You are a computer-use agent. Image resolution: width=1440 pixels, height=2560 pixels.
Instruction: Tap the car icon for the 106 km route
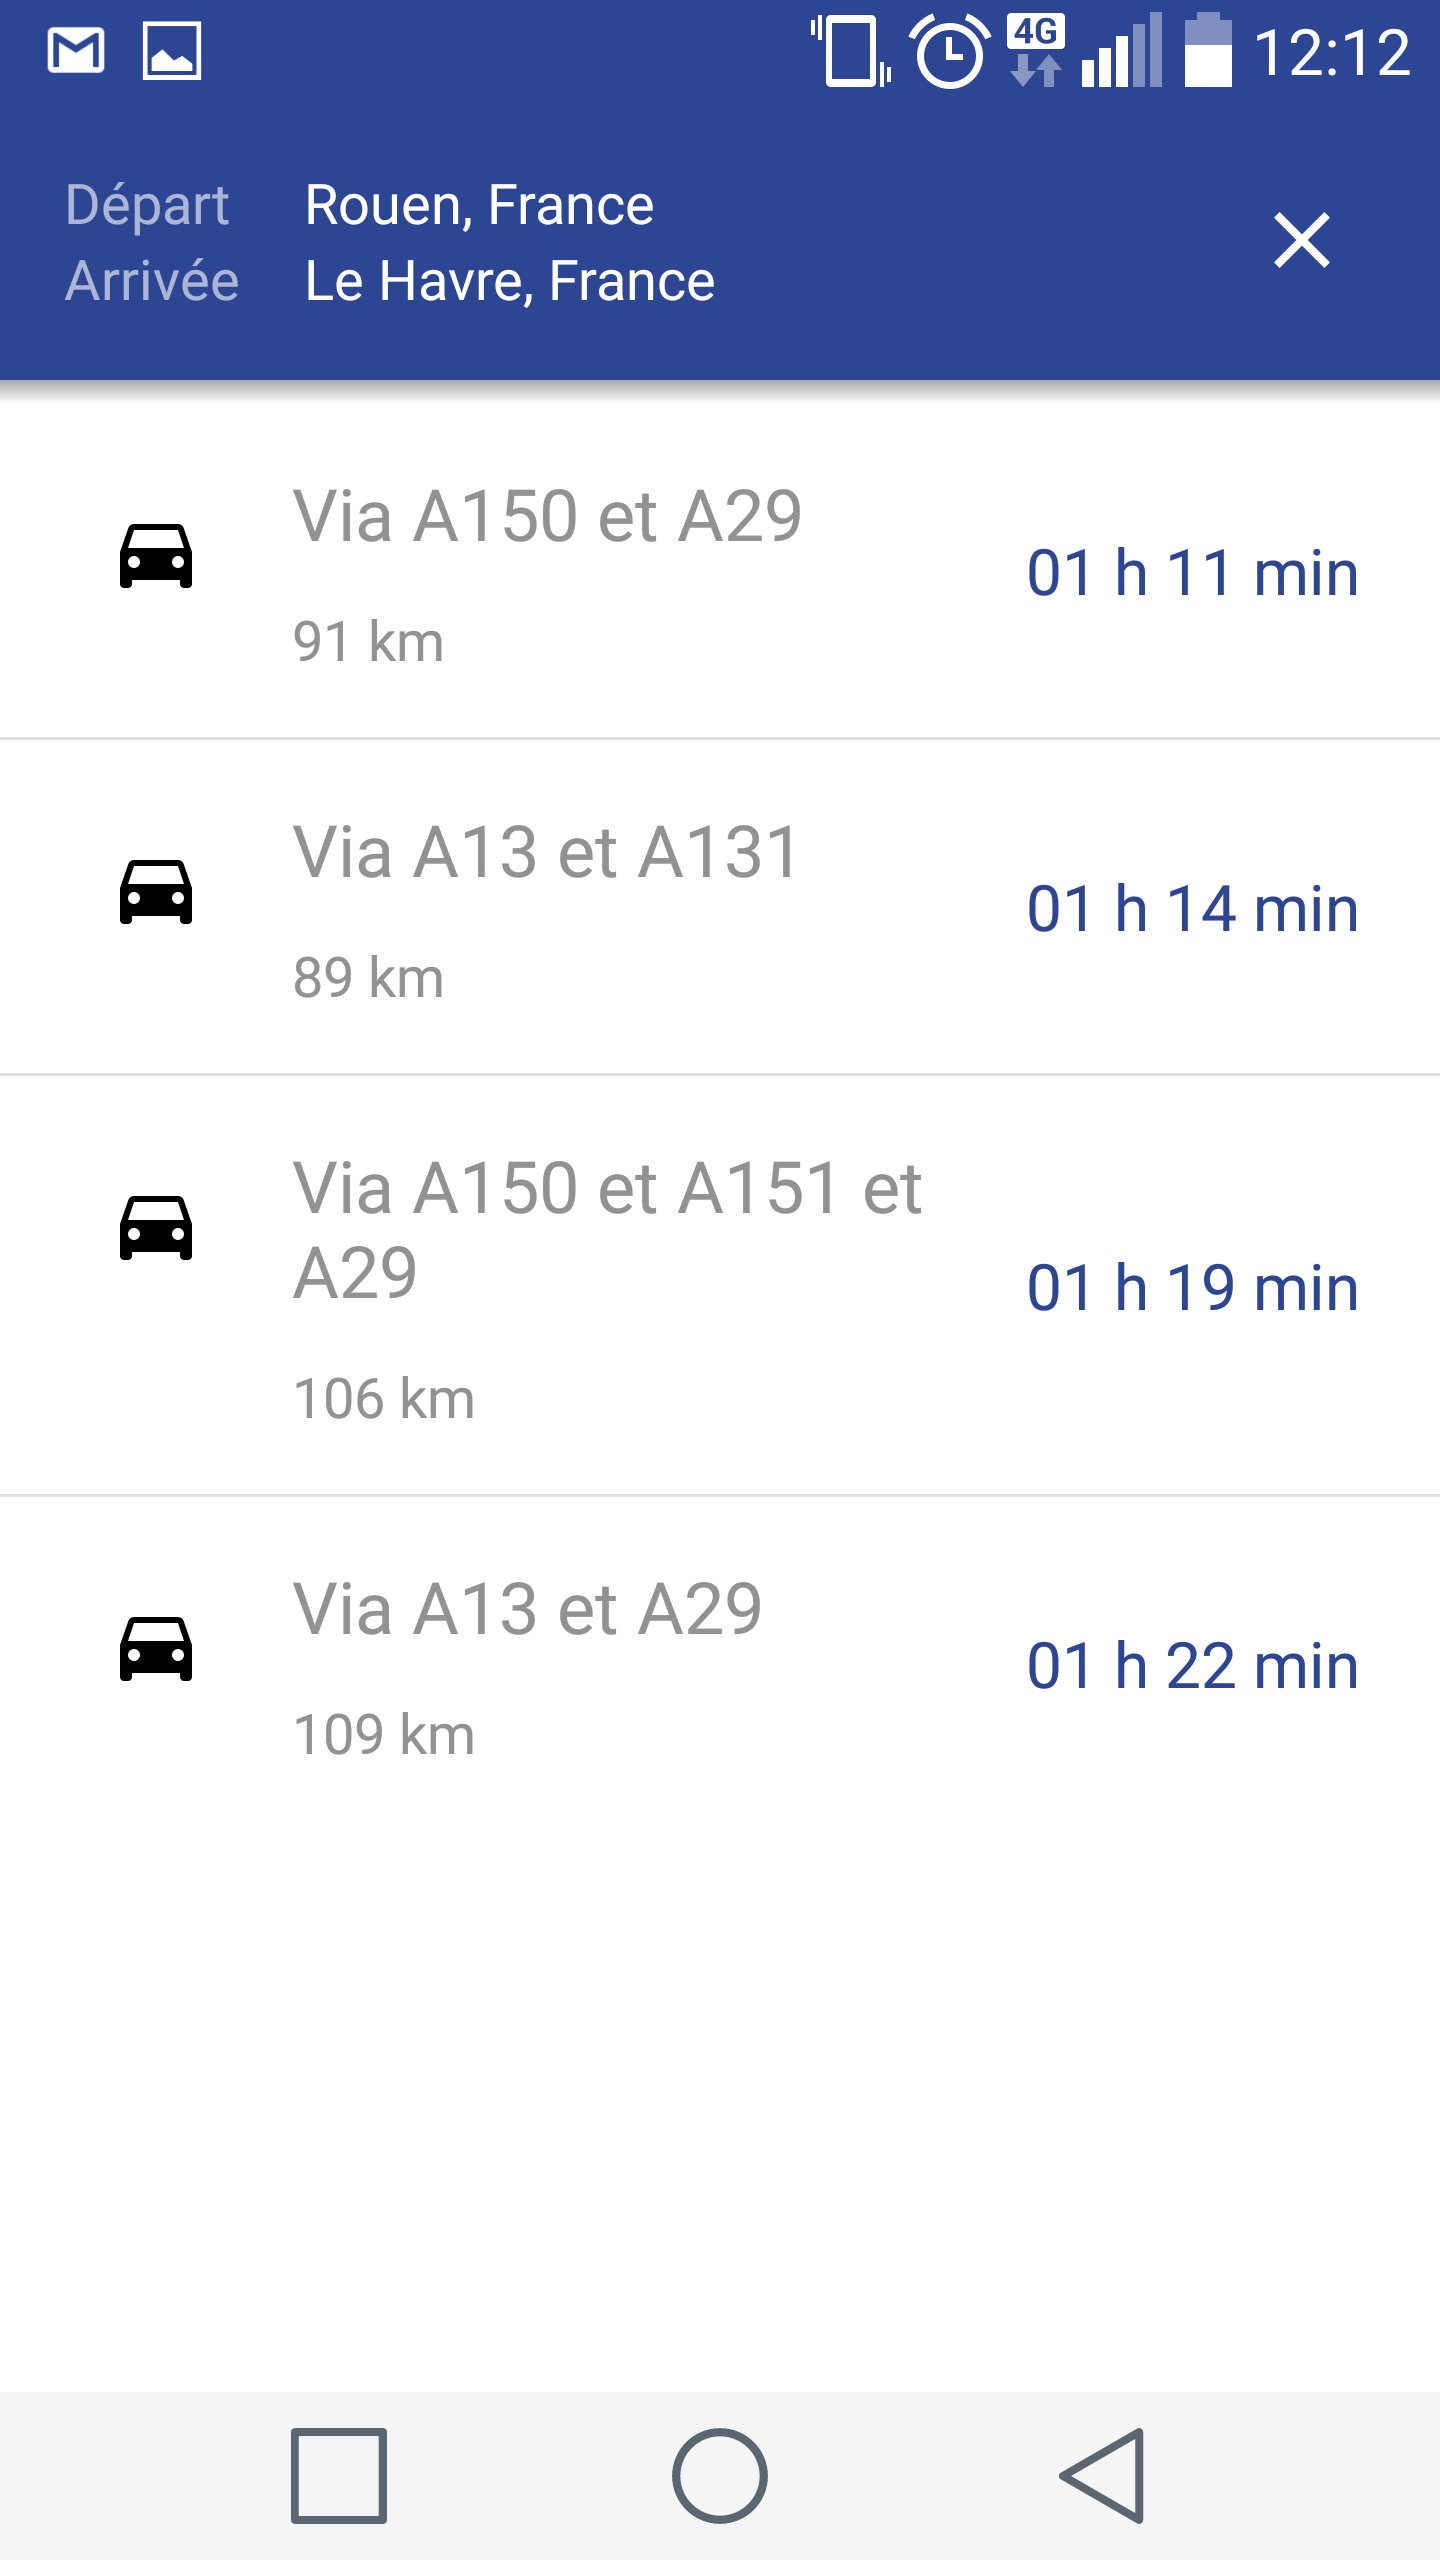[x=156, y=1228]
